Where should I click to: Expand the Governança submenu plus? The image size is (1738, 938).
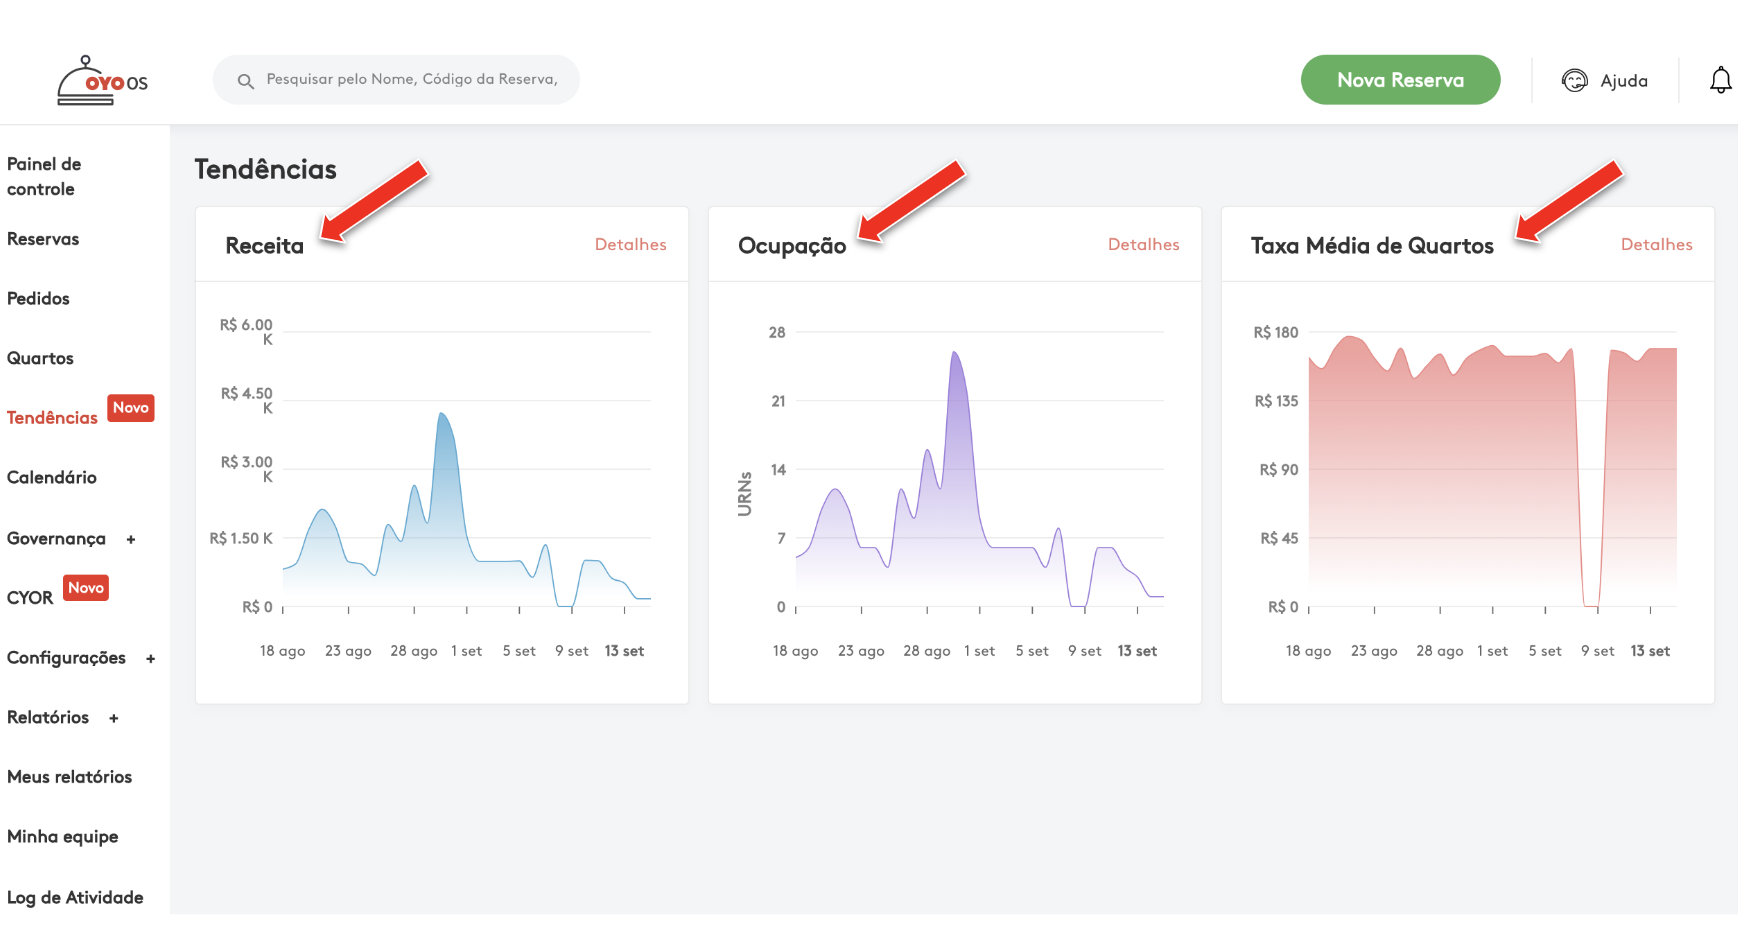click(131, 540)
